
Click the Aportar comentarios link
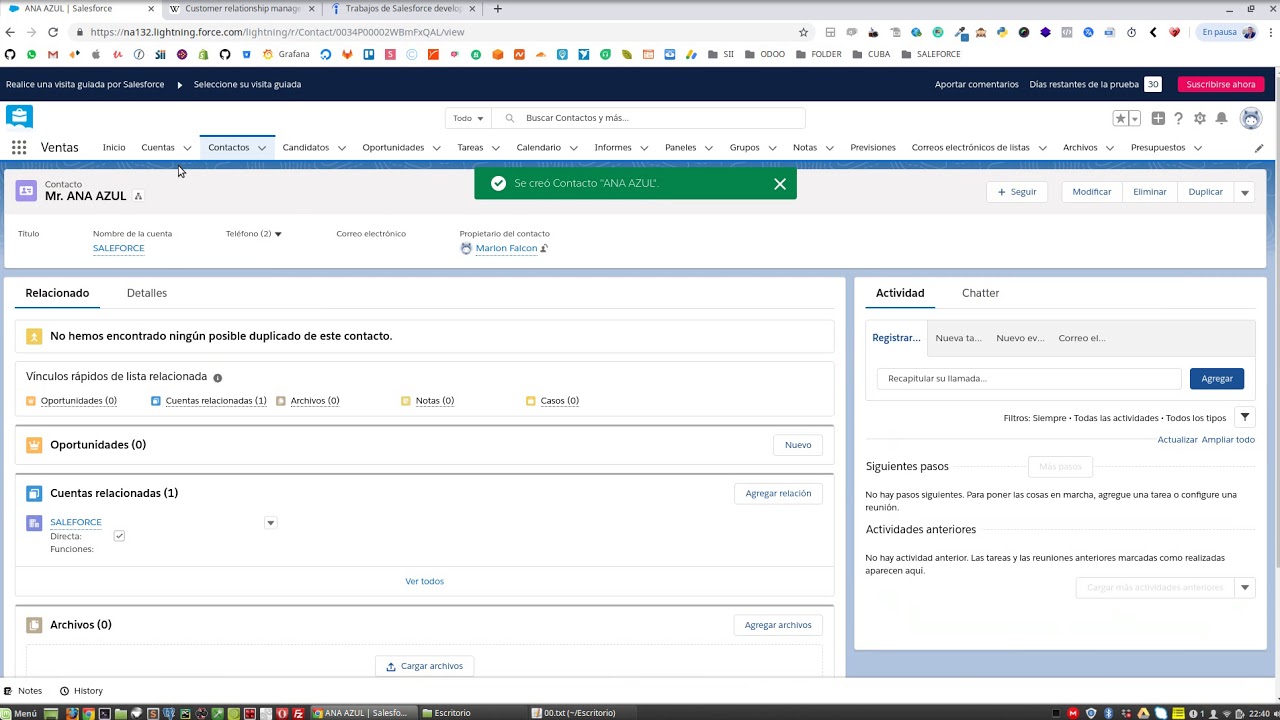coord(977,84)
